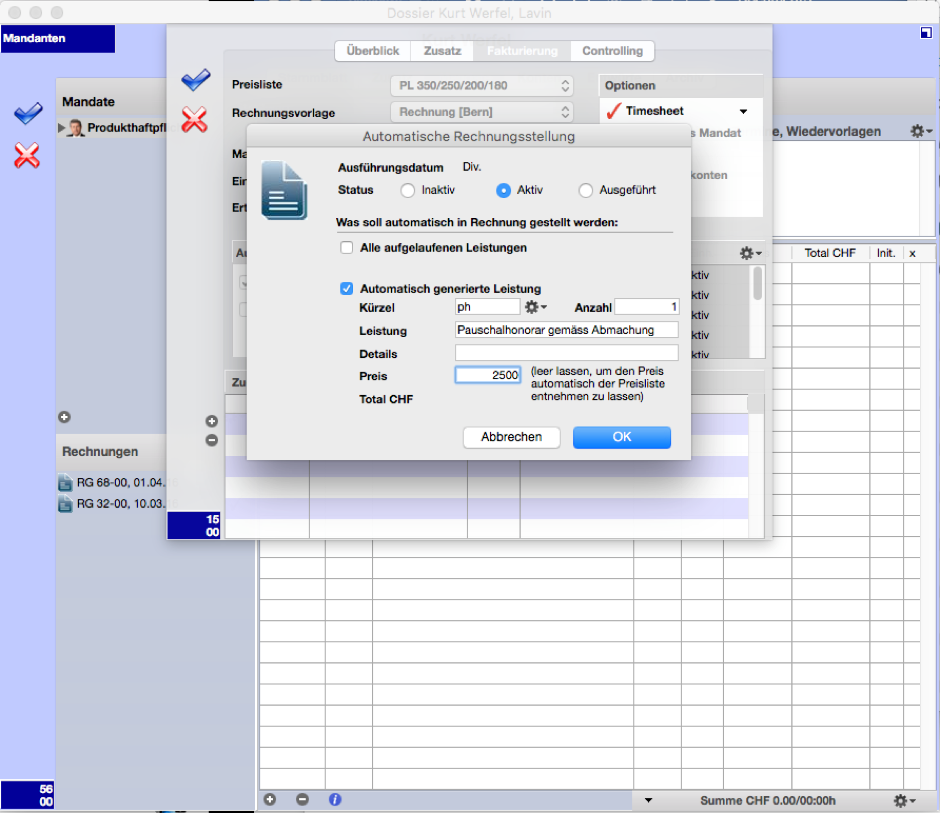Click the minus icon in dossier window sidebar
This screenshot has width=940, height=813.
click(x=212, y=440)
